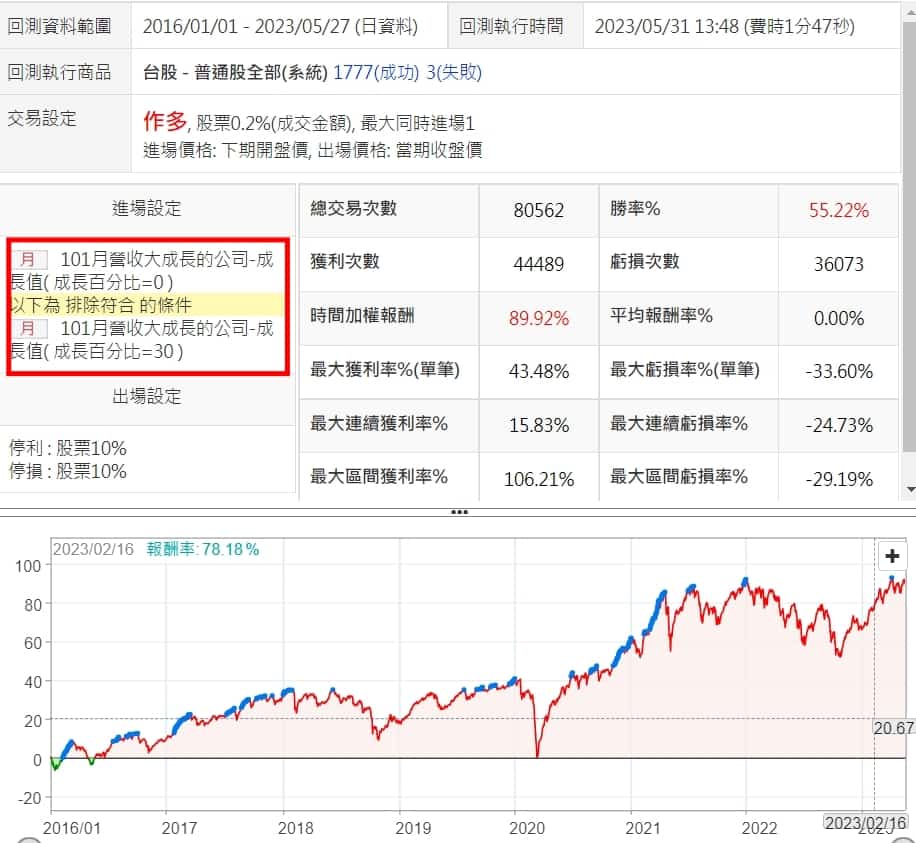Click the 時間加權報酬 value 89.92%
The width and height of the screenshot is (916, 843).
[538, 318]
